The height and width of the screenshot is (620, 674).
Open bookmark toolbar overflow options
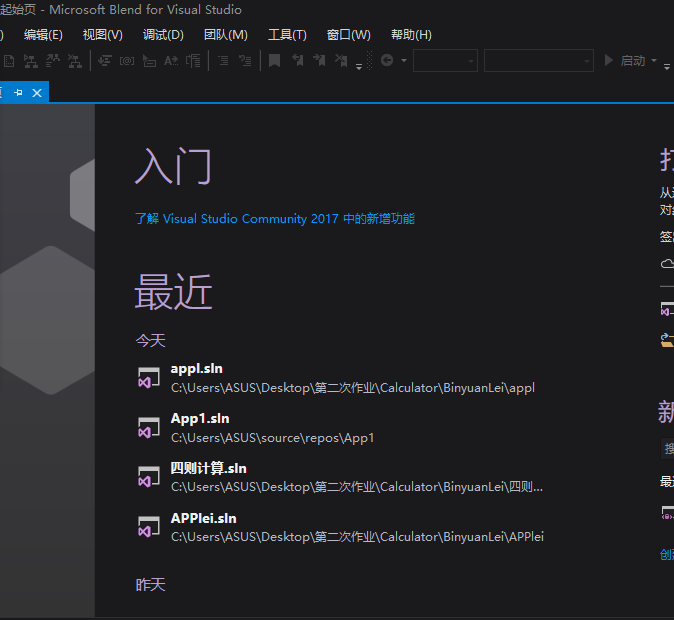pos(359,66)
